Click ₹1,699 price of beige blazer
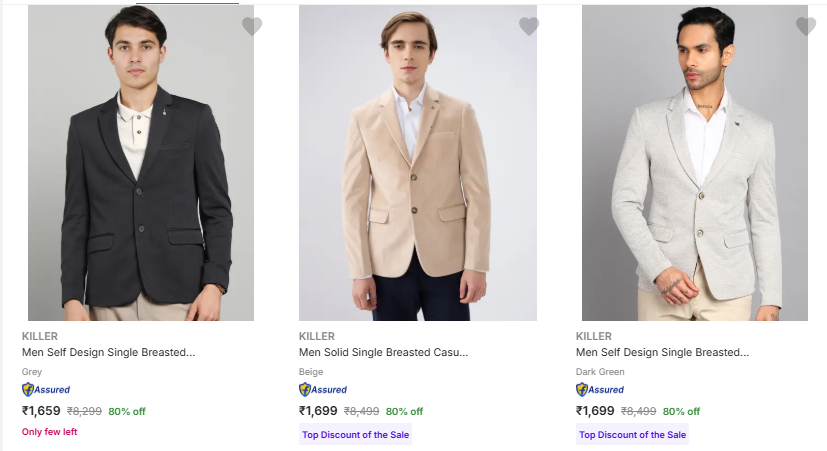The image size is (827, 451). pos(318,410)
